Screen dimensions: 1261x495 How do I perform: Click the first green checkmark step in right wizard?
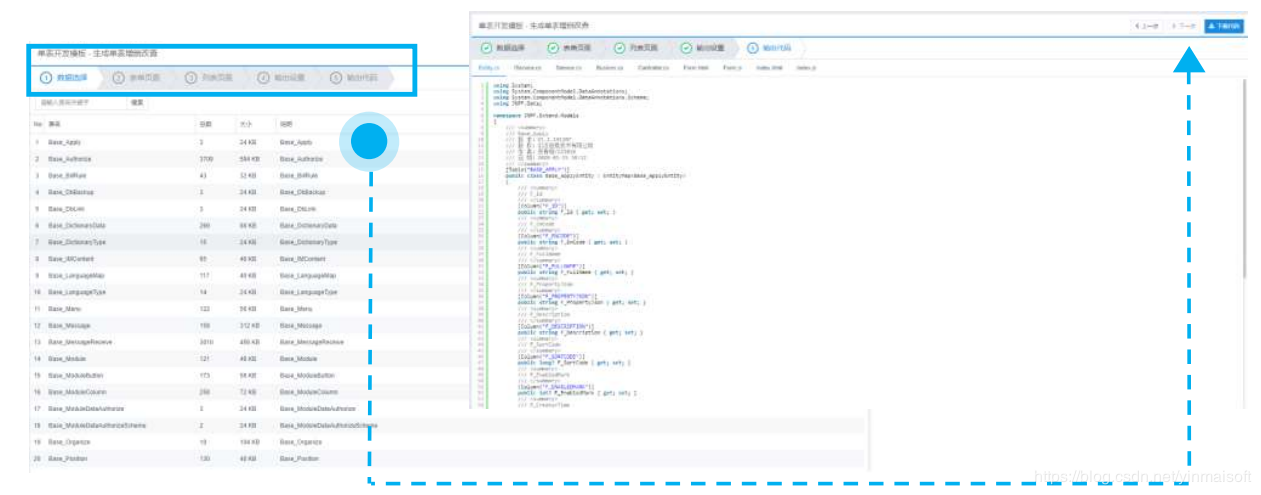[486, 47]
